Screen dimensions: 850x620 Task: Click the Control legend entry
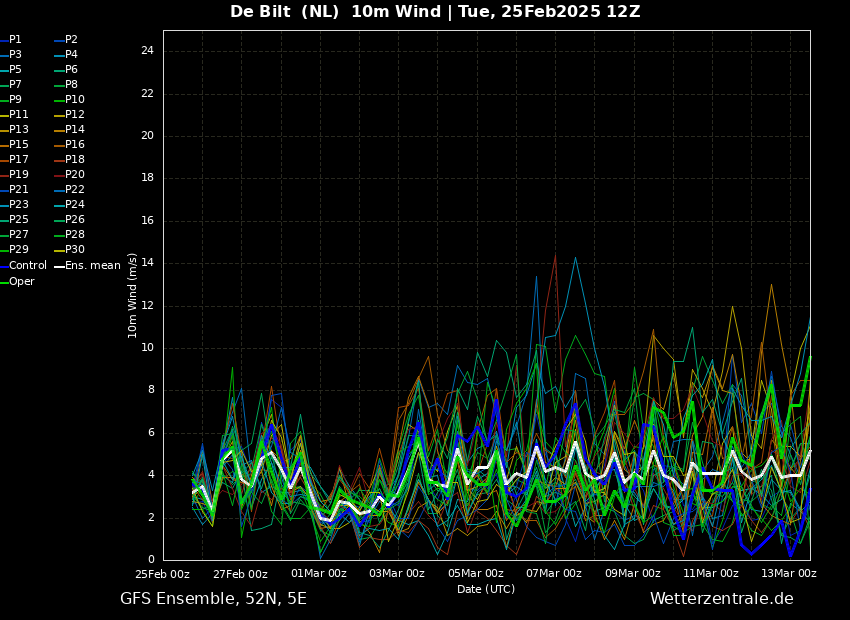click(24, 266)
